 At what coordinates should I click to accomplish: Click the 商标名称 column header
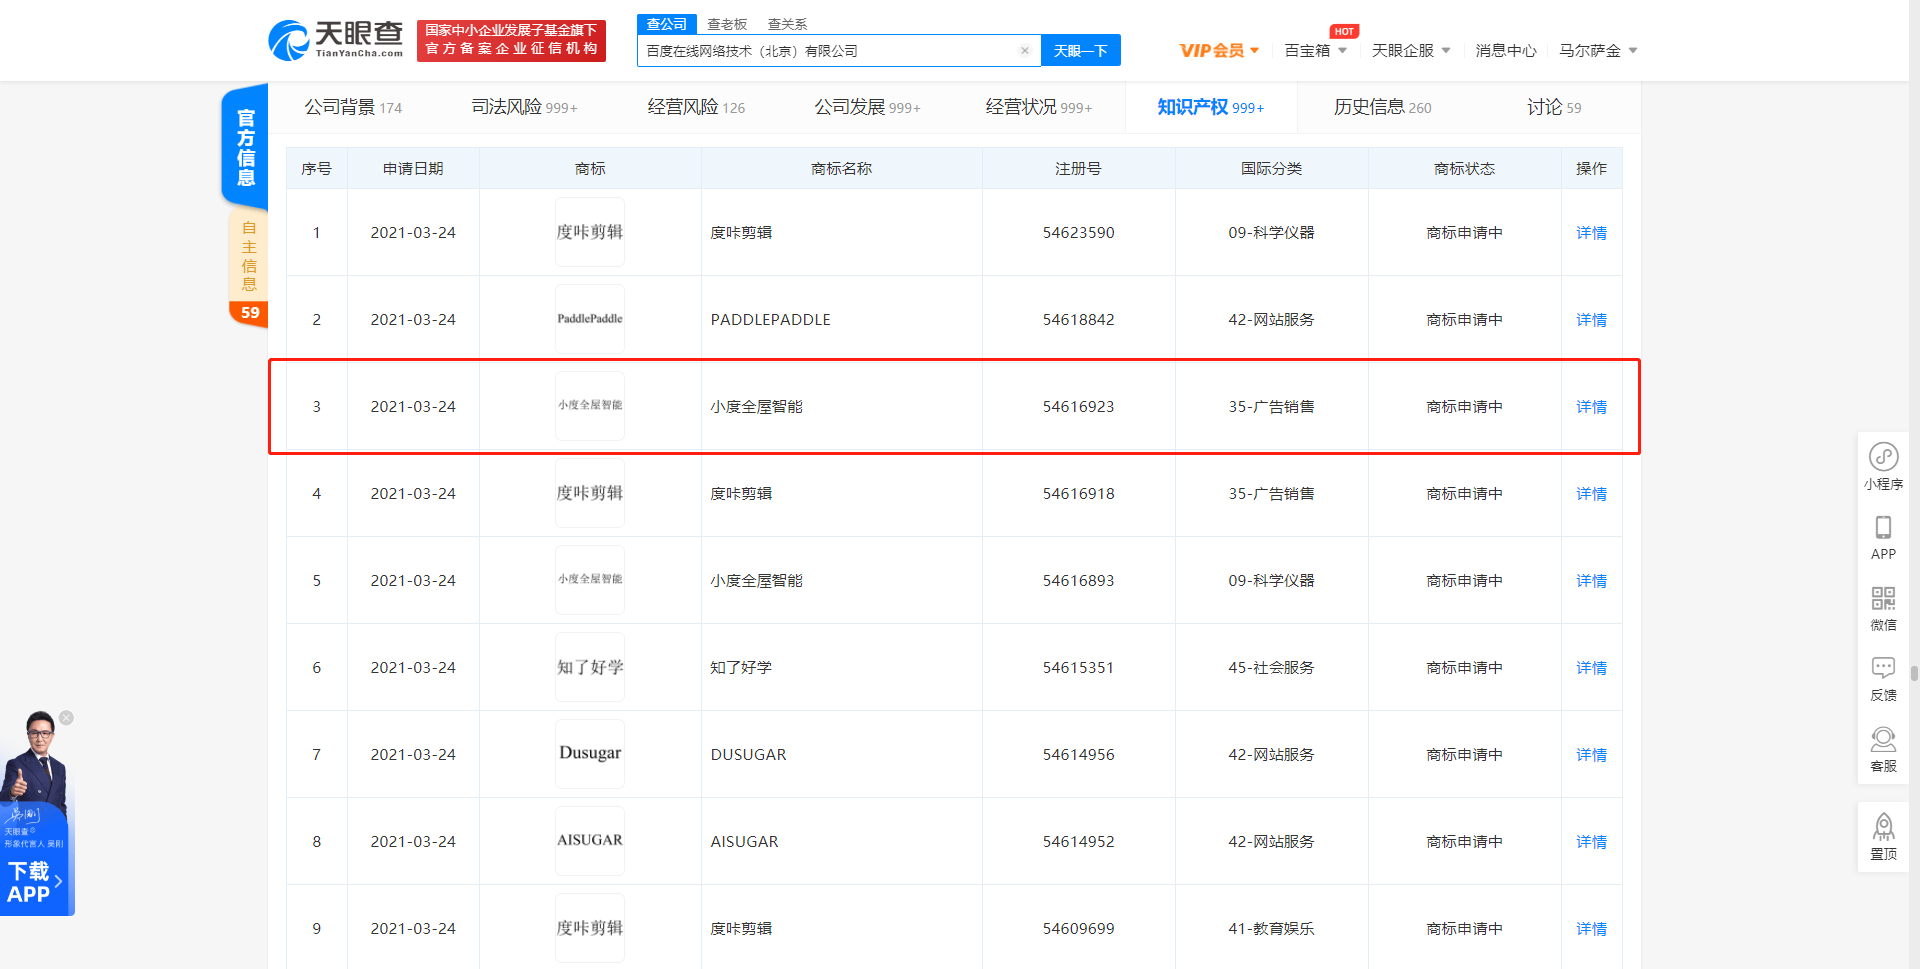click(841, 168)
